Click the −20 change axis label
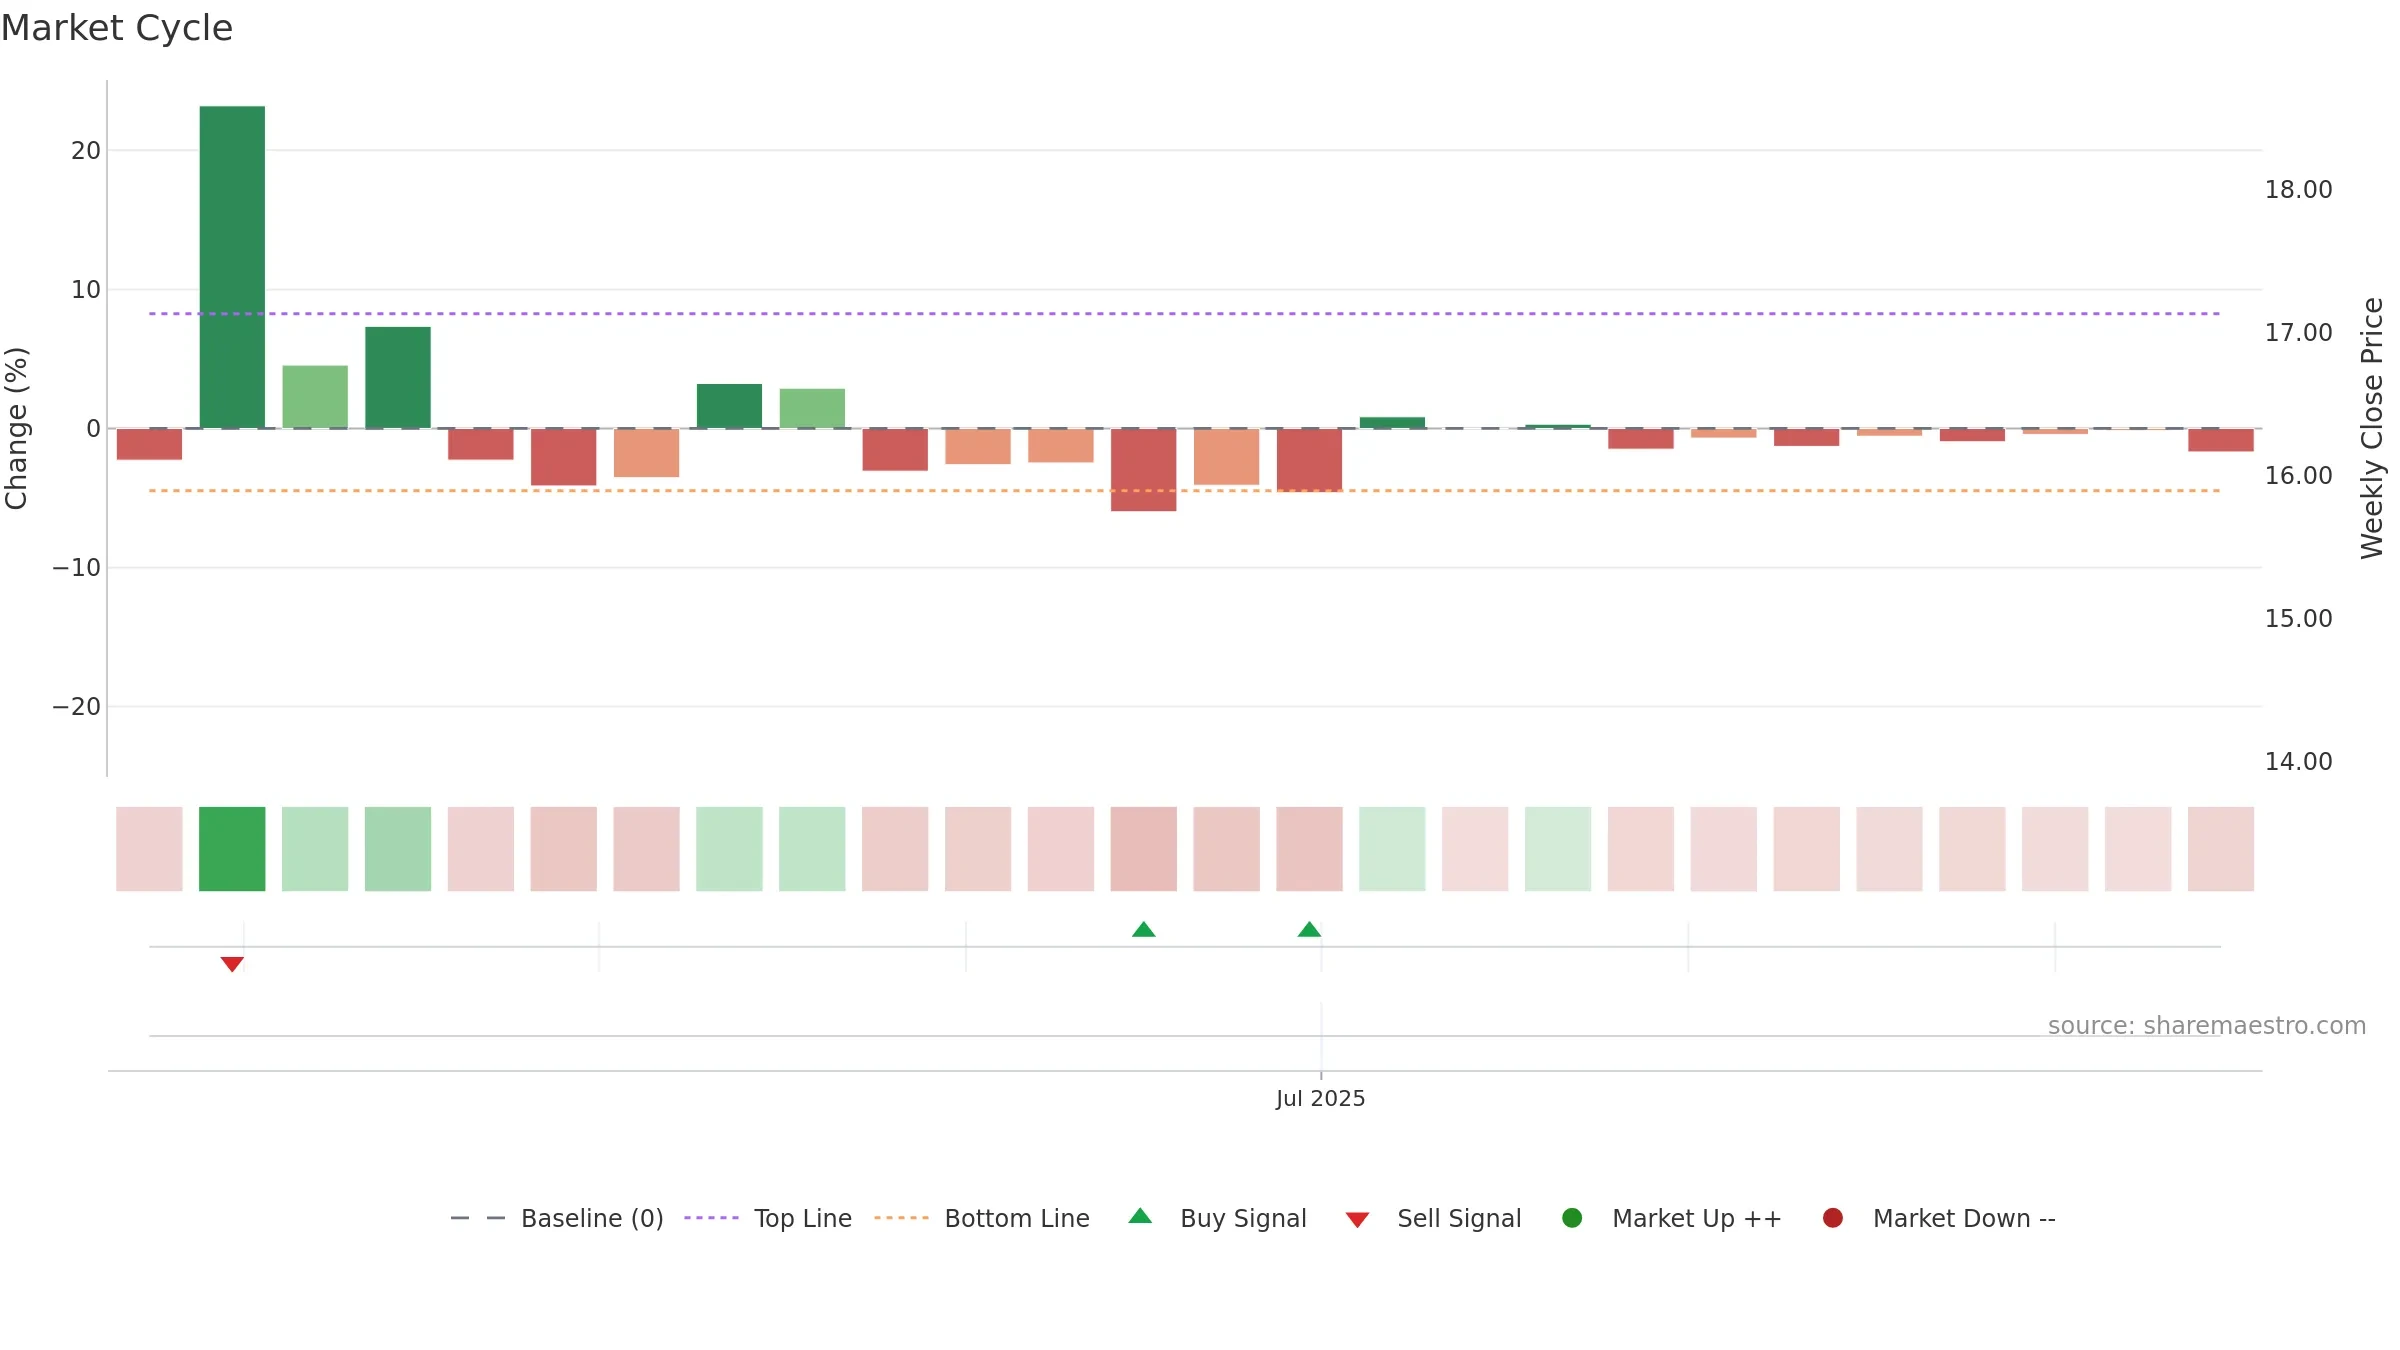The height and width of the screenshot is (1350, 2400). 77,707
